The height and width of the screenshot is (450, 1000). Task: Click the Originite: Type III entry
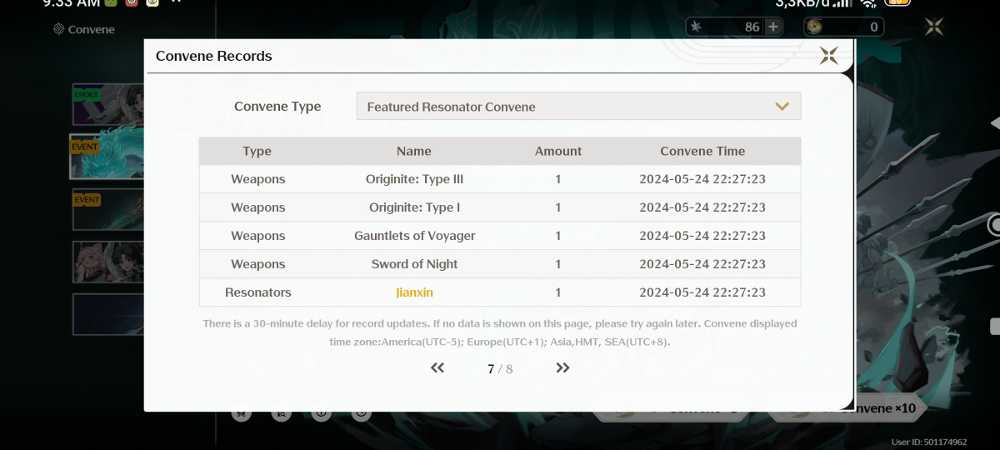click(x=415, y=179)
